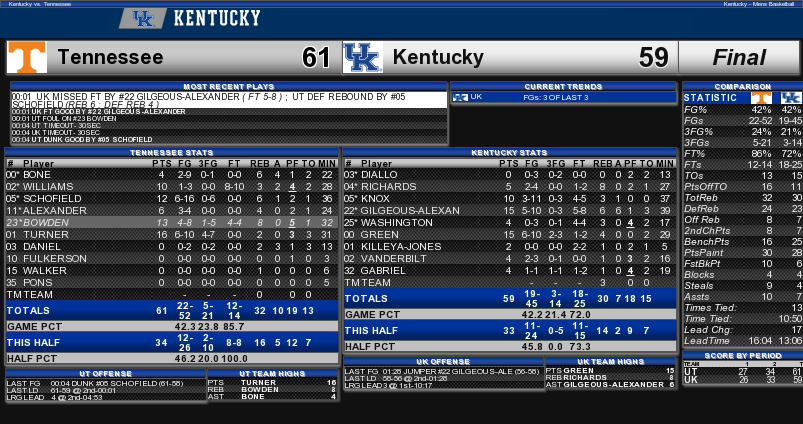Select the highlighted Bowden player row
The width and height of the screenshot is (803, 424).
coord(171,222)
